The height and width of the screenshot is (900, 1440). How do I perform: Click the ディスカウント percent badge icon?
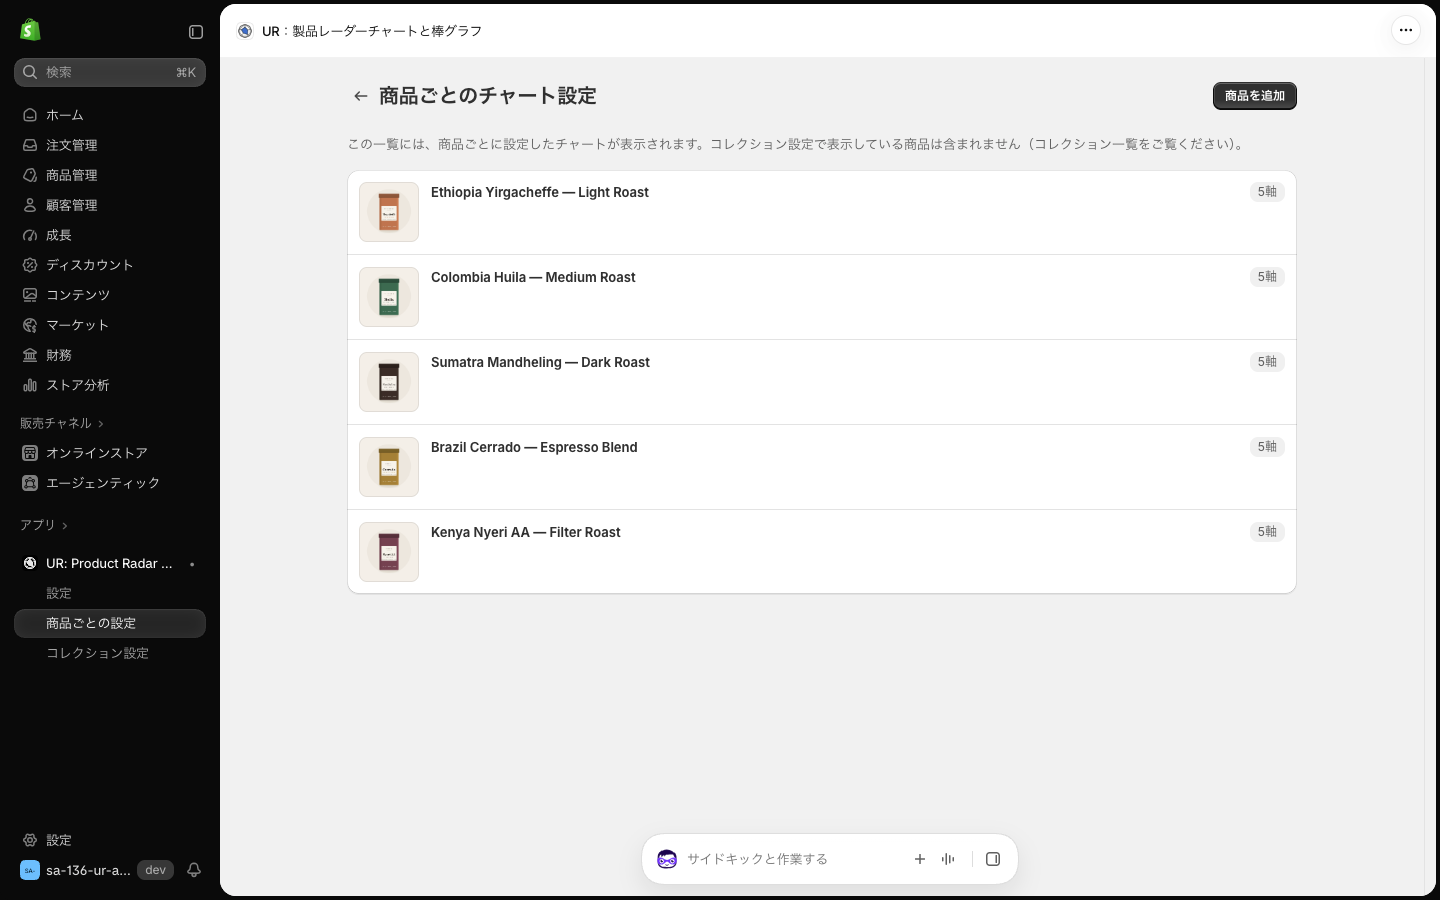(30, 265)
